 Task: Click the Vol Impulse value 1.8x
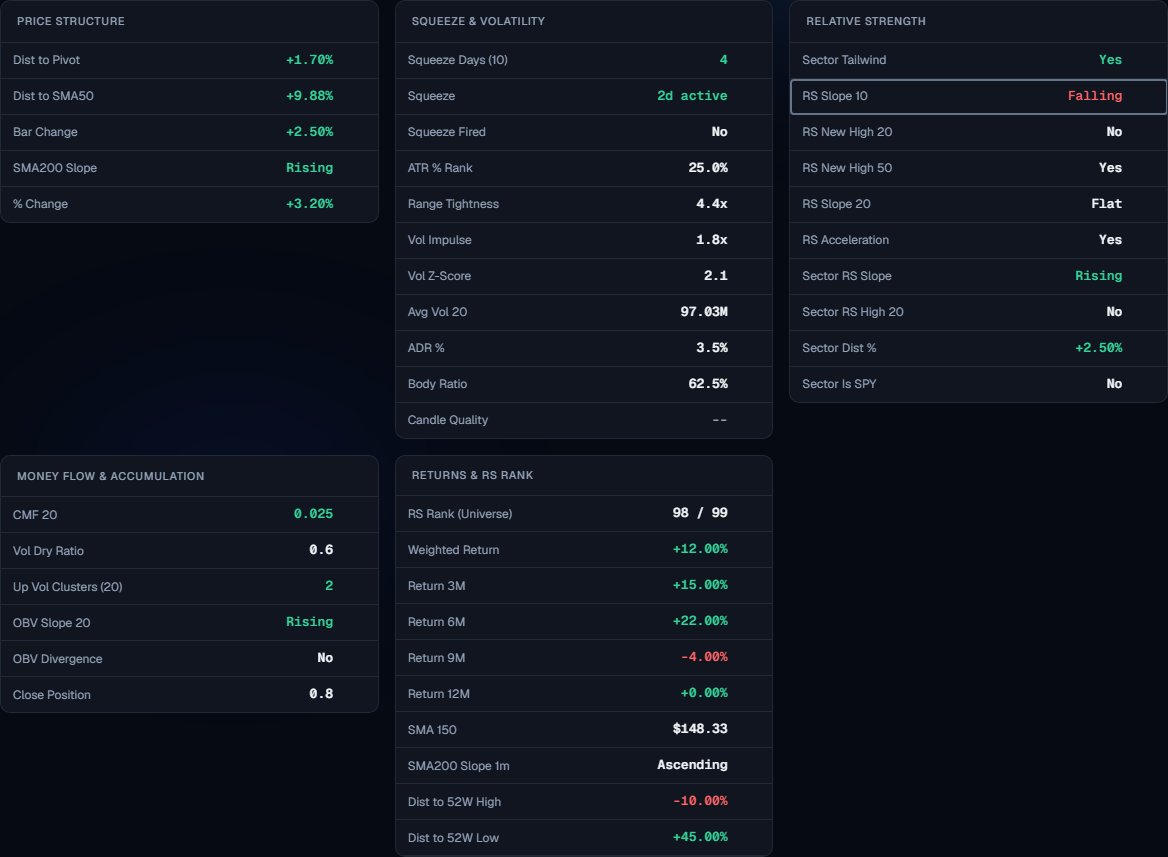click(711, 239)
